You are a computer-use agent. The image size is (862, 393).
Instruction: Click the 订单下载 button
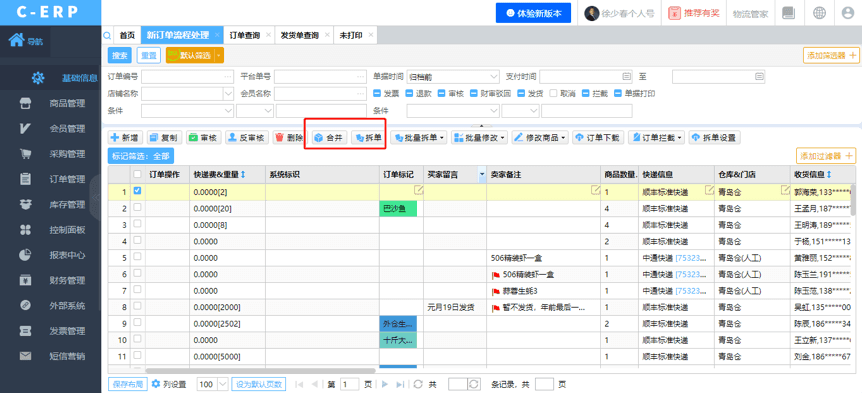(x=598, y=137)
